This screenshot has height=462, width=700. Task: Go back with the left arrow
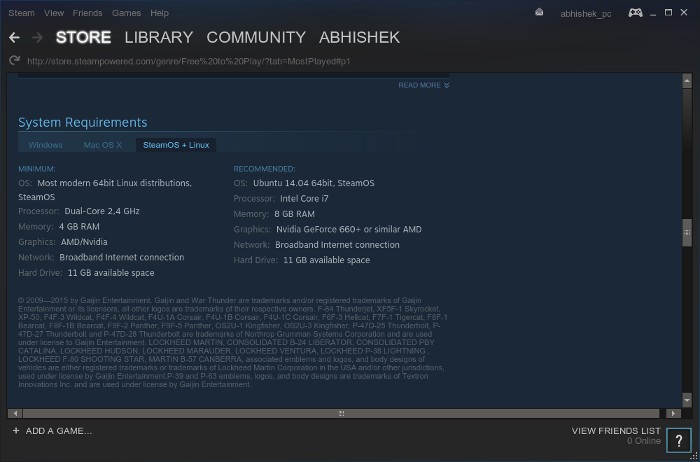tap(14, 37)
